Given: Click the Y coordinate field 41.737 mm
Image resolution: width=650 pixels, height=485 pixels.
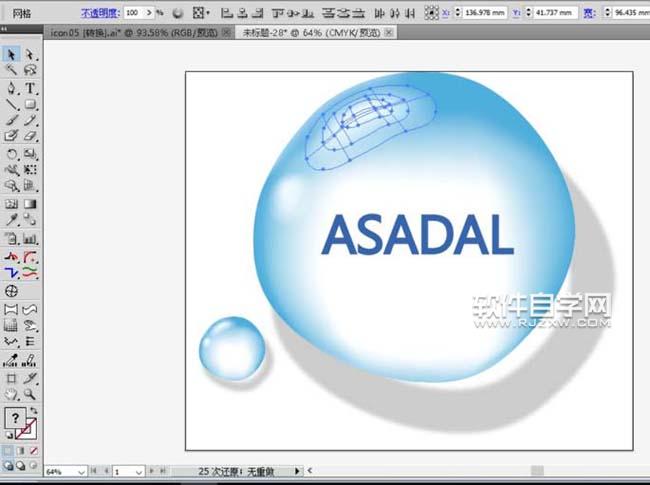Looking at the screenshot, I should pyautogui.click(x=555, y=12).
